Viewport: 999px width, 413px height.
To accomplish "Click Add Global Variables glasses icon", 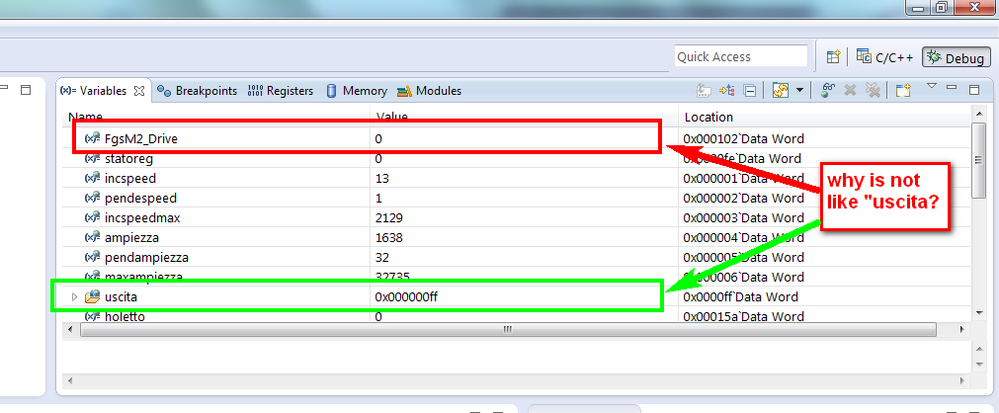I will 828,91.
